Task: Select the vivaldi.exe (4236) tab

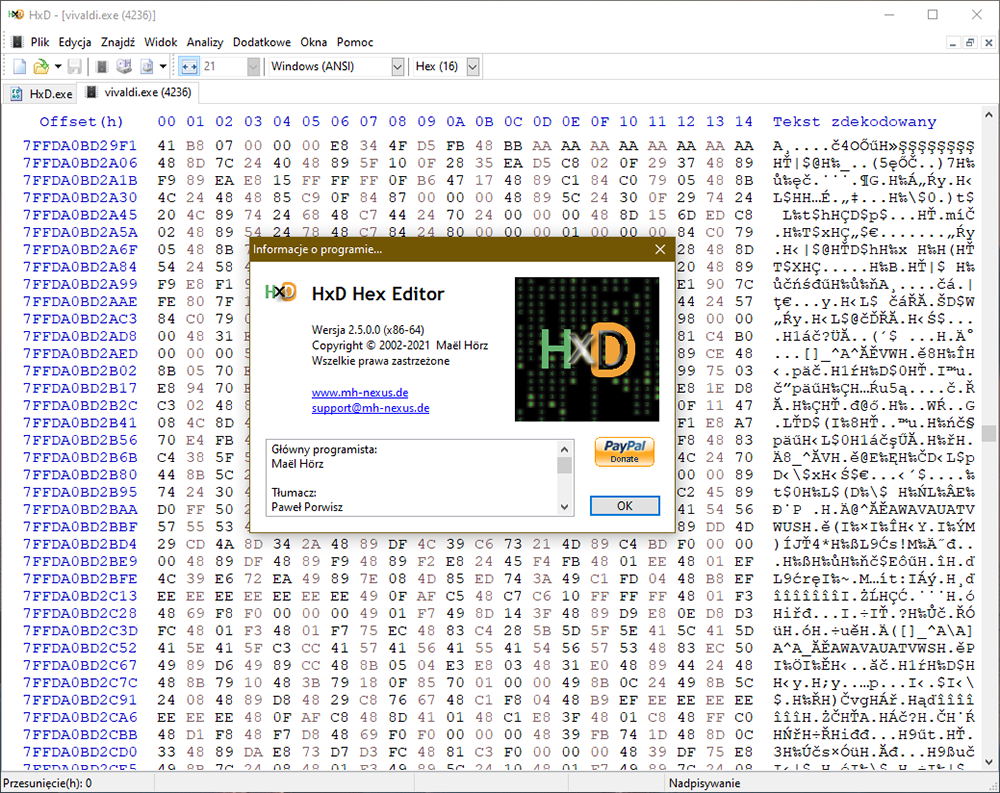Action: [x=138, y=93]
